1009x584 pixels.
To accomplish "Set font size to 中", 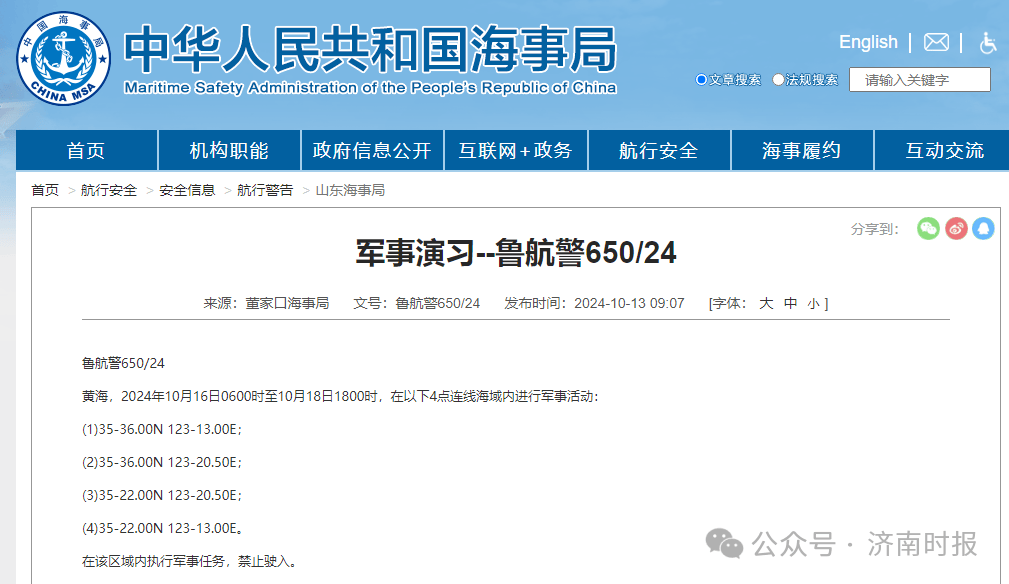I will point(791,303).
